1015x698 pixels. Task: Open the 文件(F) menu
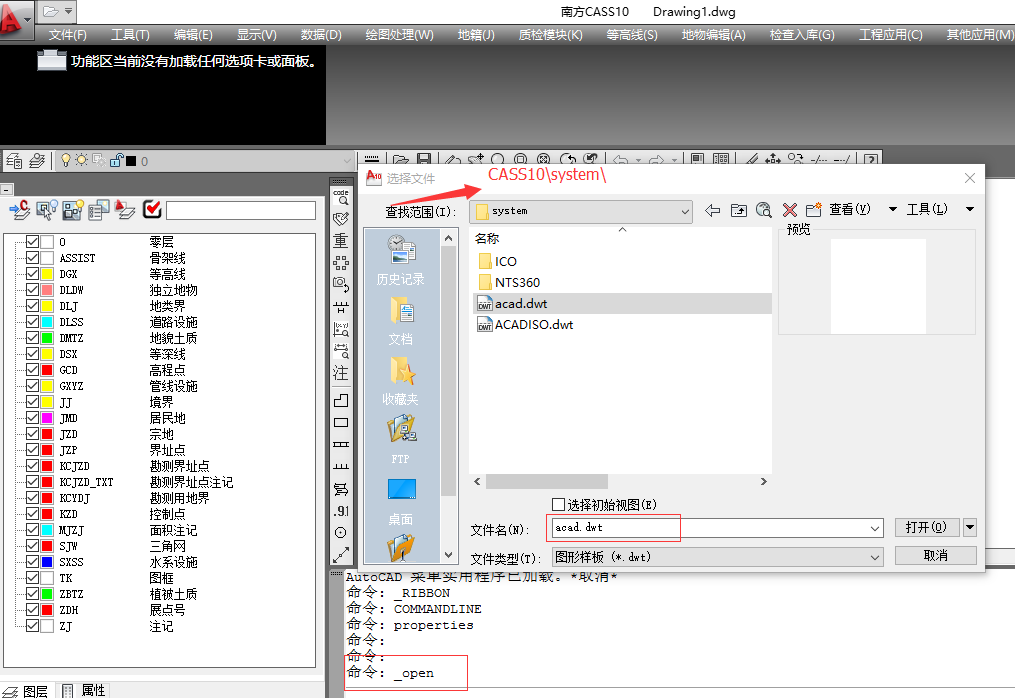(x=67, y=35)
